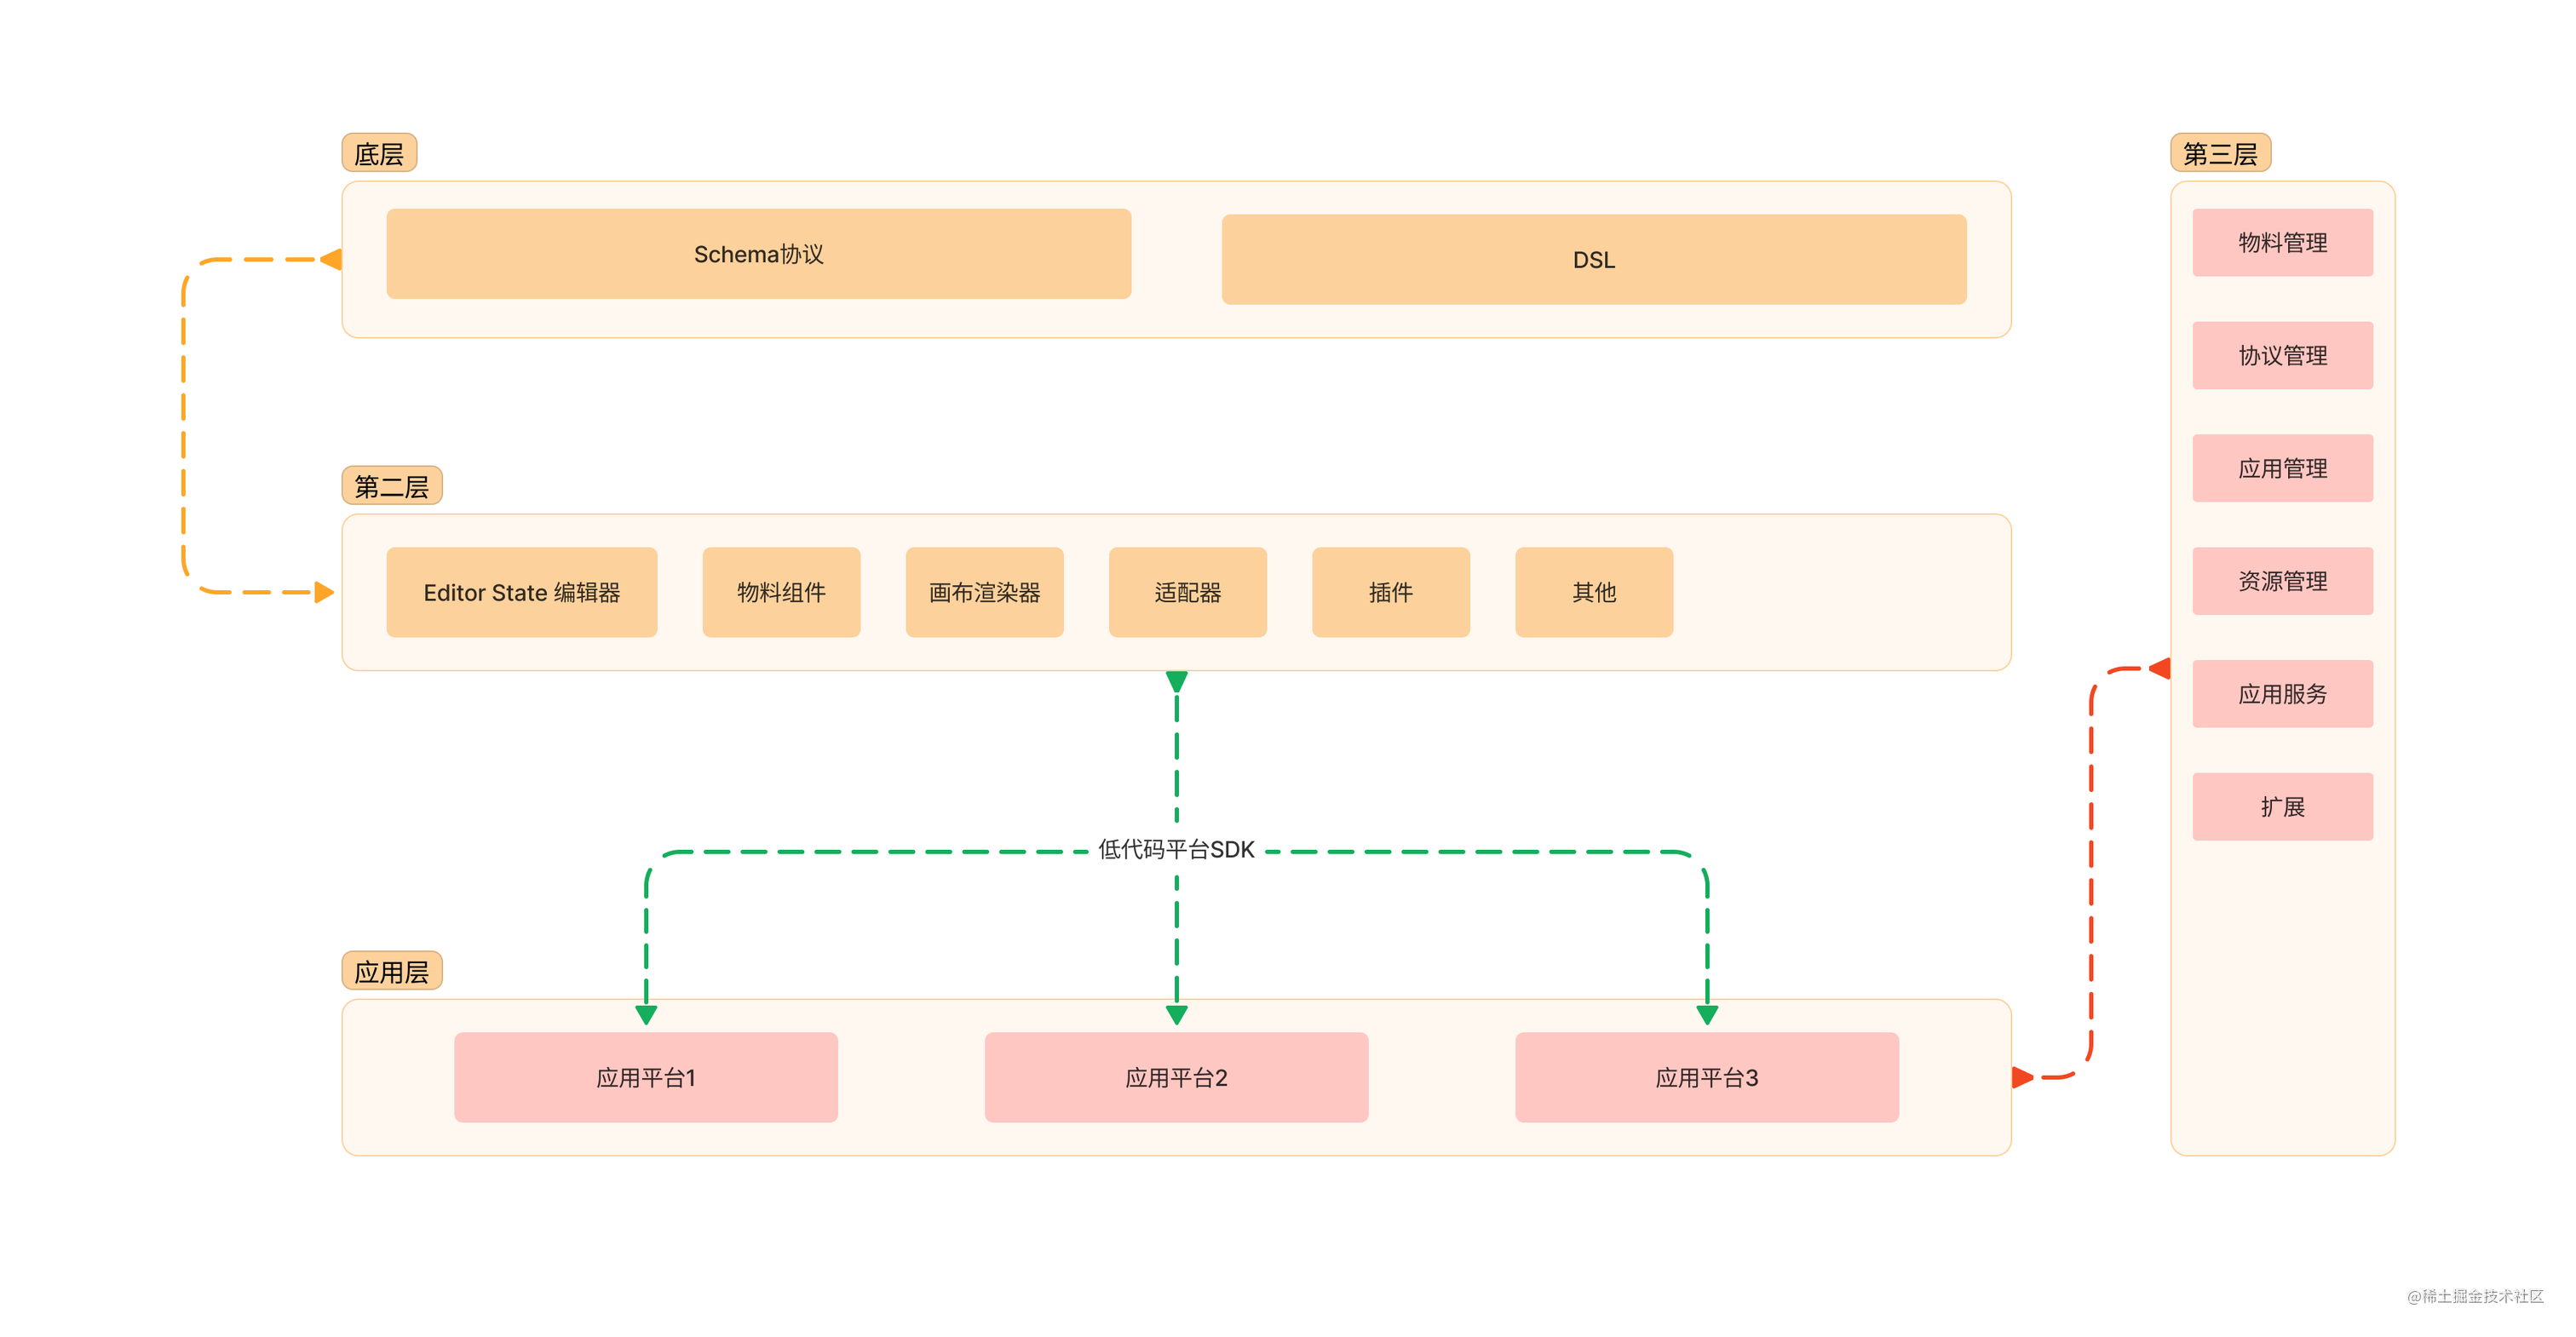Select the 应用管理 item
This screenshot has width=2576, height=1337.
coord(2282,468)
